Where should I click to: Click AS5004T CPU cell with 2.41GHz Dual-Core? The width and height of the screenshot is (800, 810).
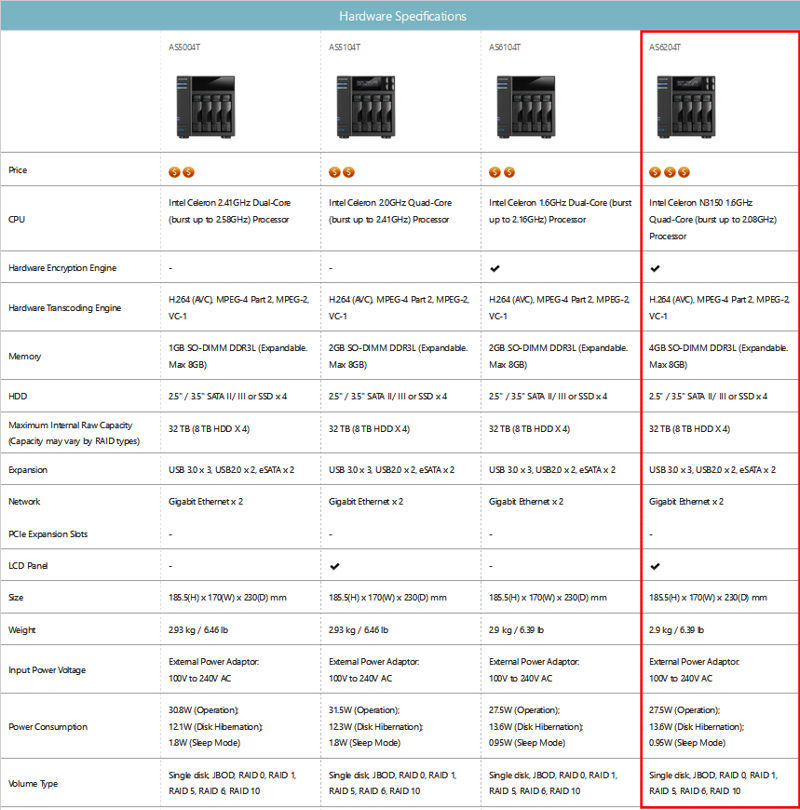coord(230,211)
